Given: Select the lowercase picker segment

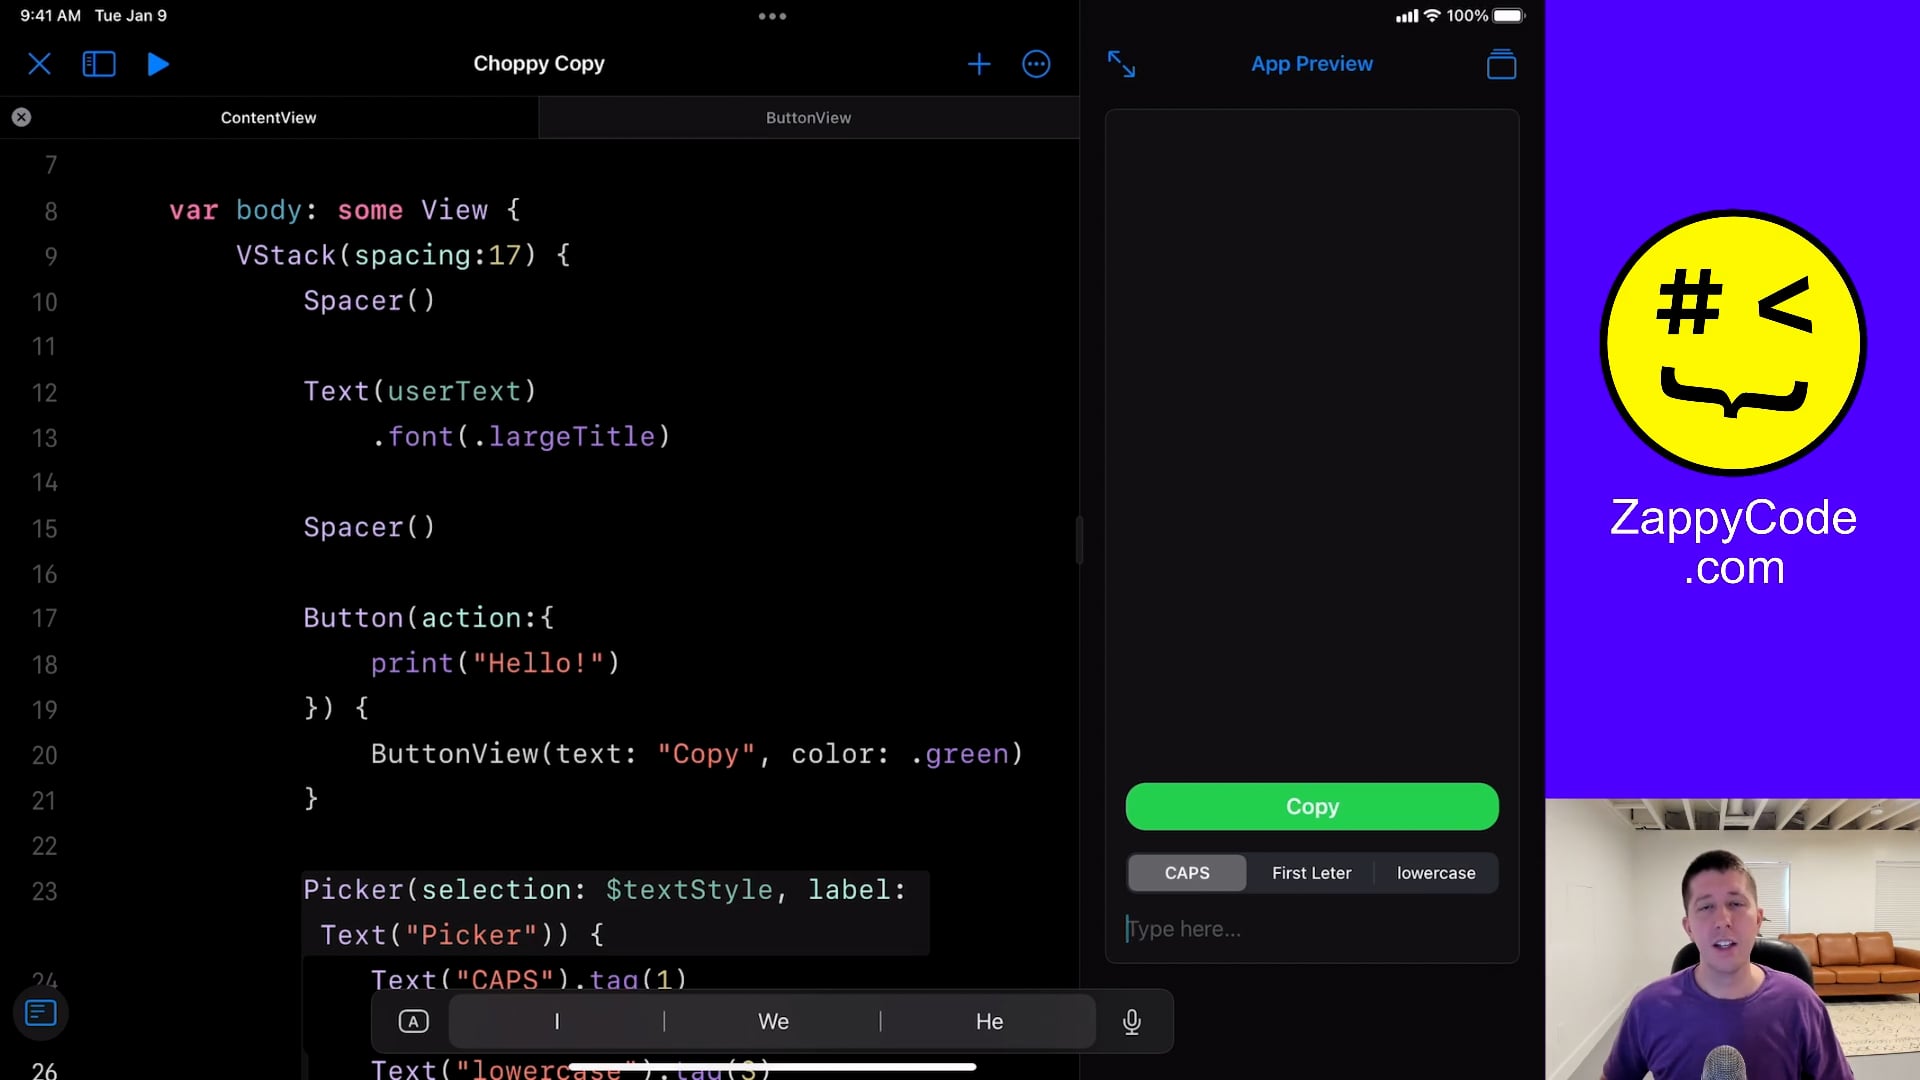Looking at the screenshot, I should click(x=1436, y=873).
